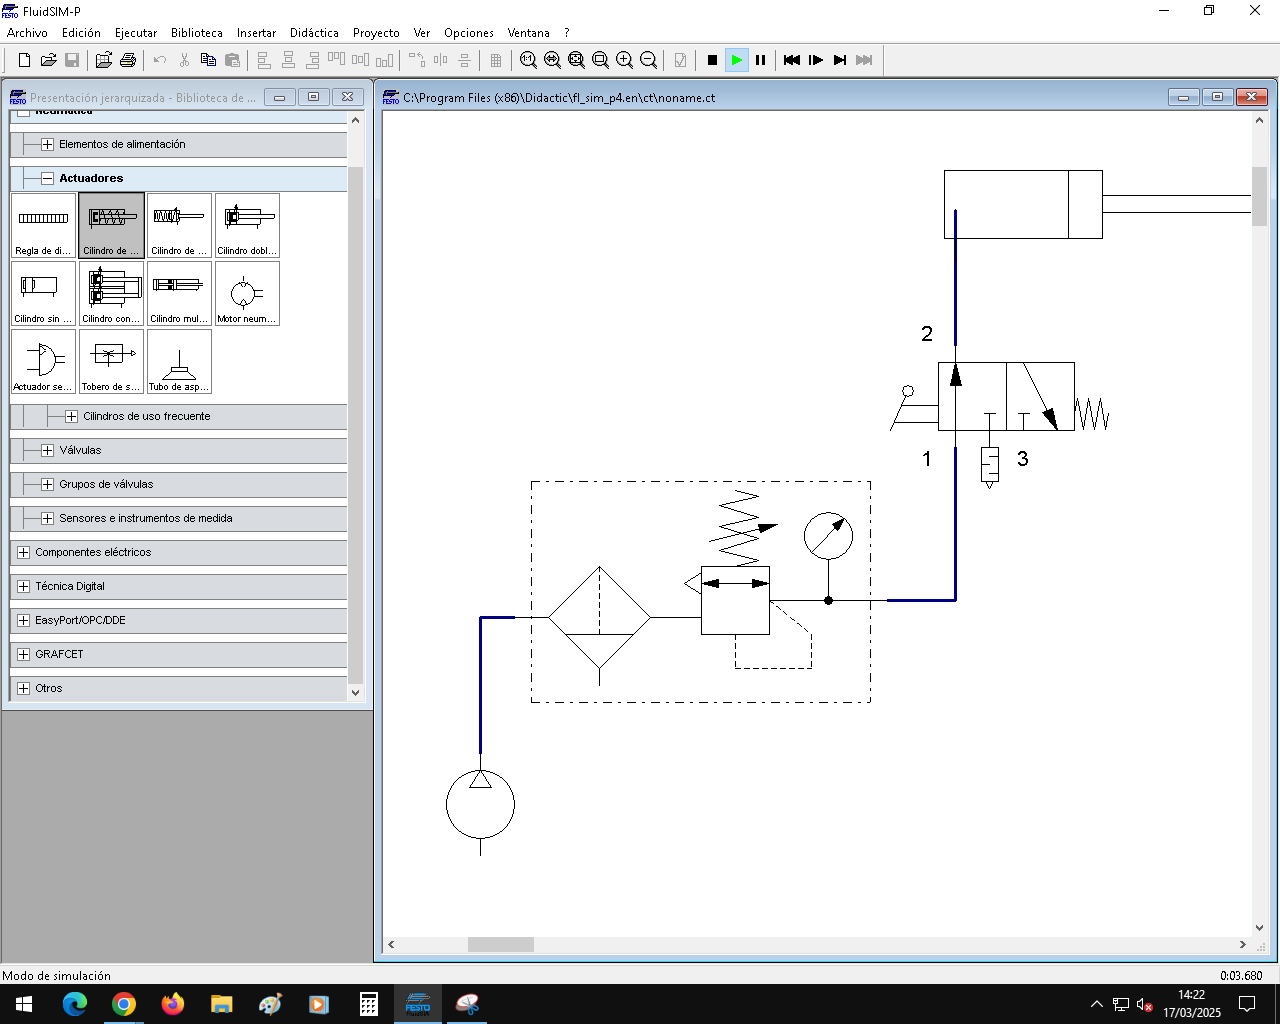Expand 'Elementos de alimentación' tree node
Image resolution: width=1280 pixels, height=1024 pixels.
(47, 144)
